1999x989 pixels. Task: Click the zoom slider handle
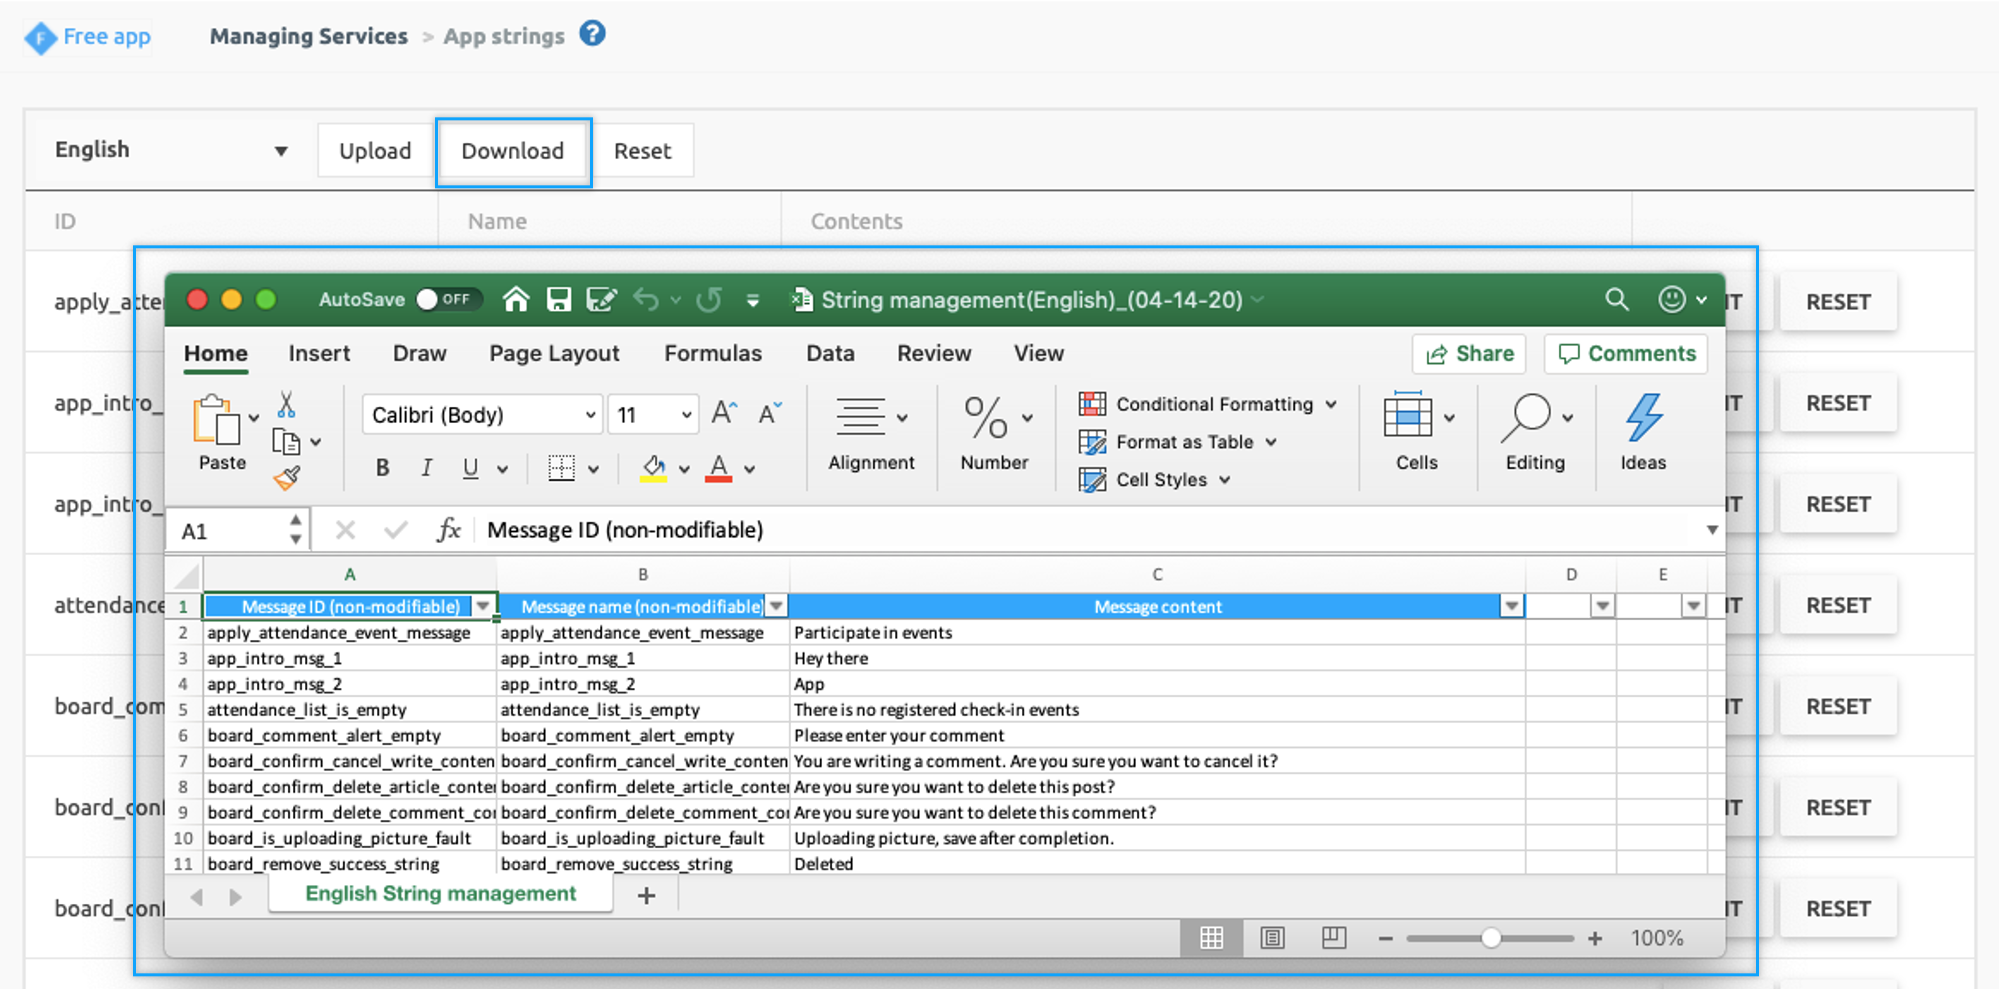[x=1490, y=938]
